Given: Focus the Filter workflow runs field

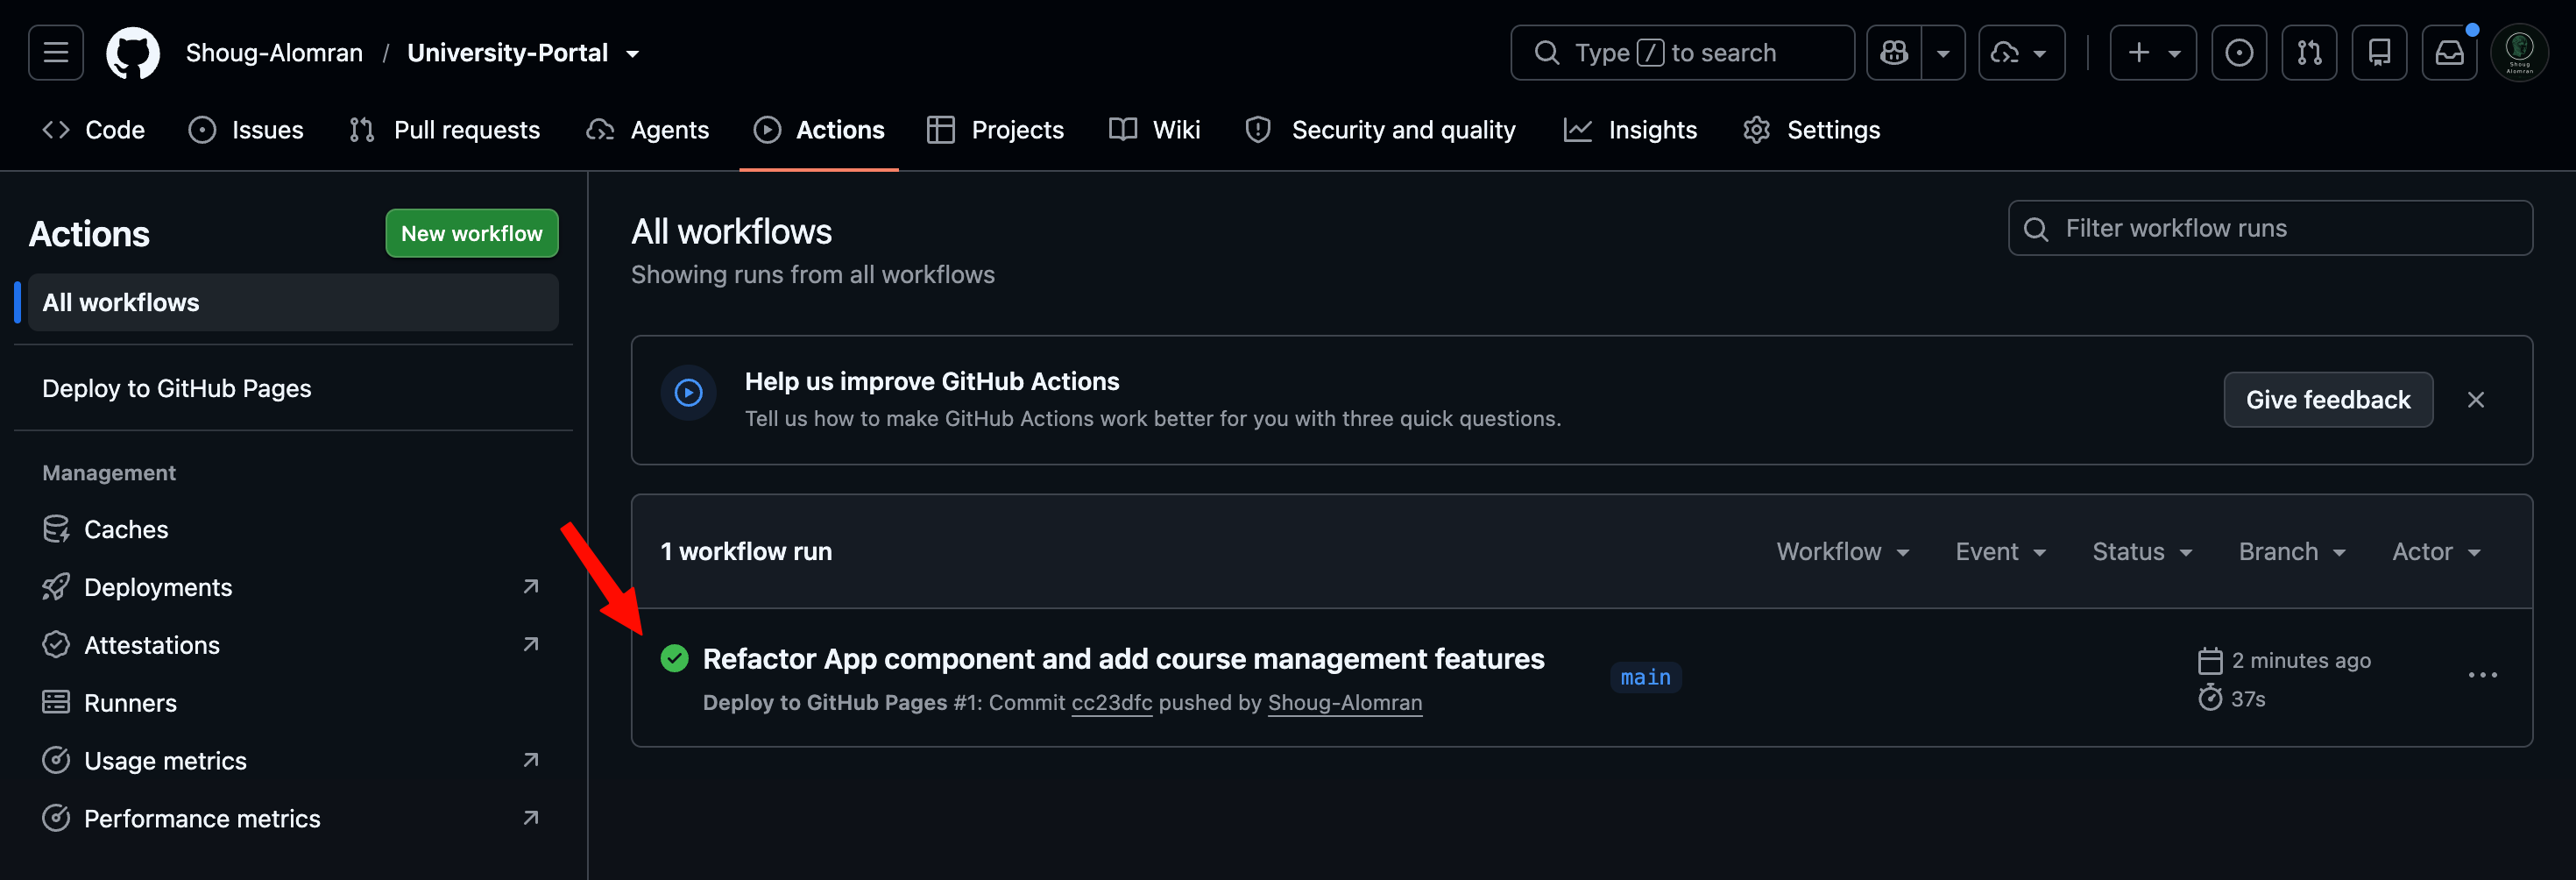Looking at the screenshot, I should [2270, 229].
